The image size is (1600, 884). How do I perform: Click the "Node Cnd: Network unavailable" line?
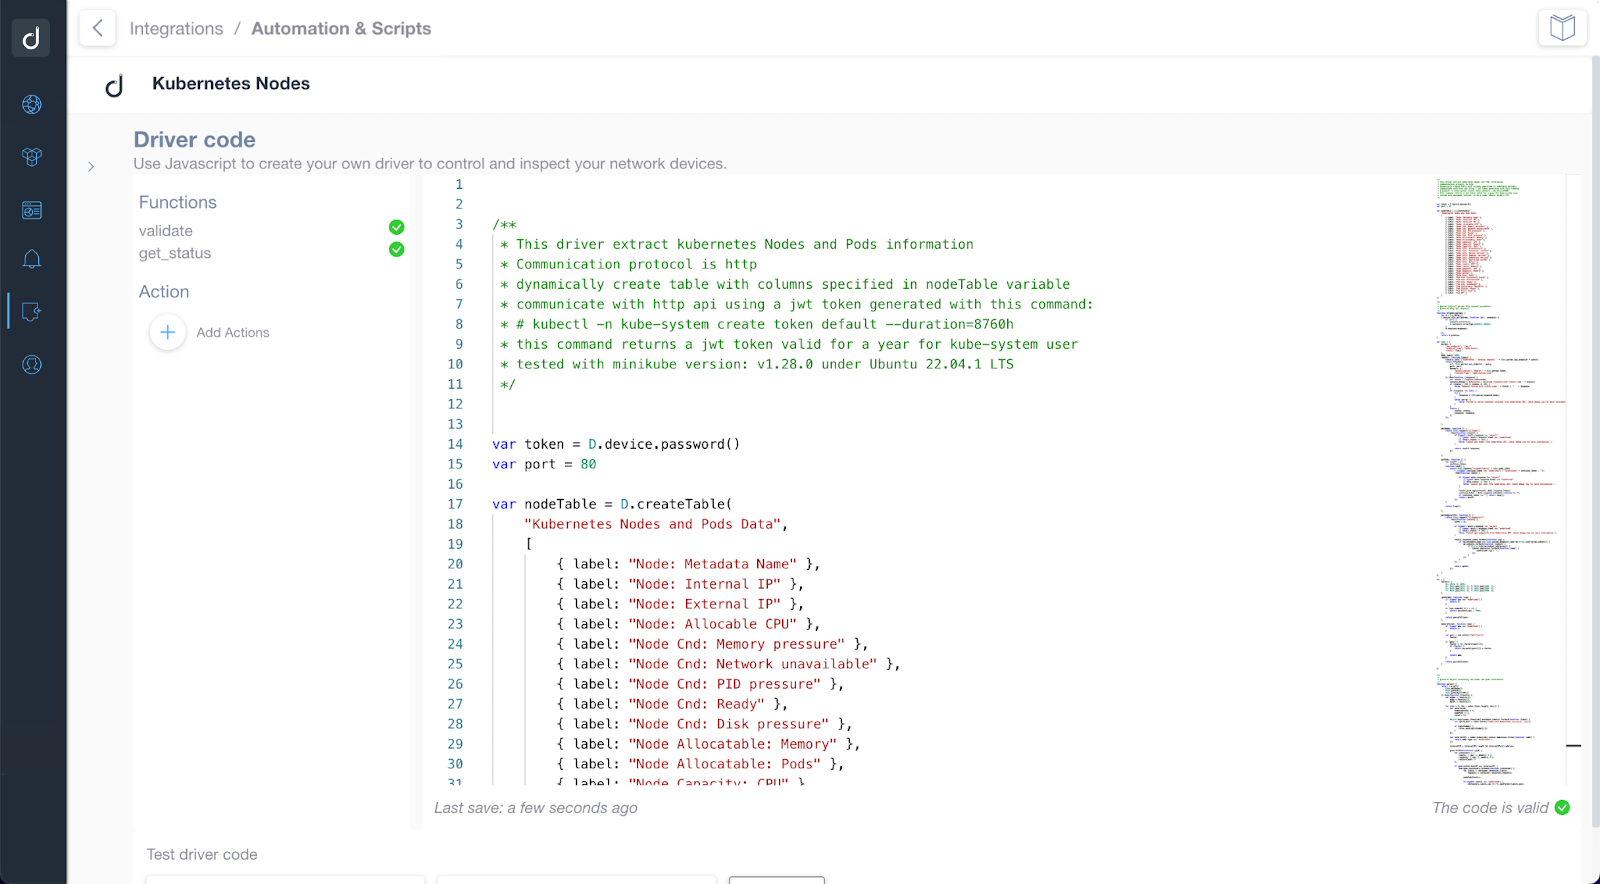[x=728, y=664]
